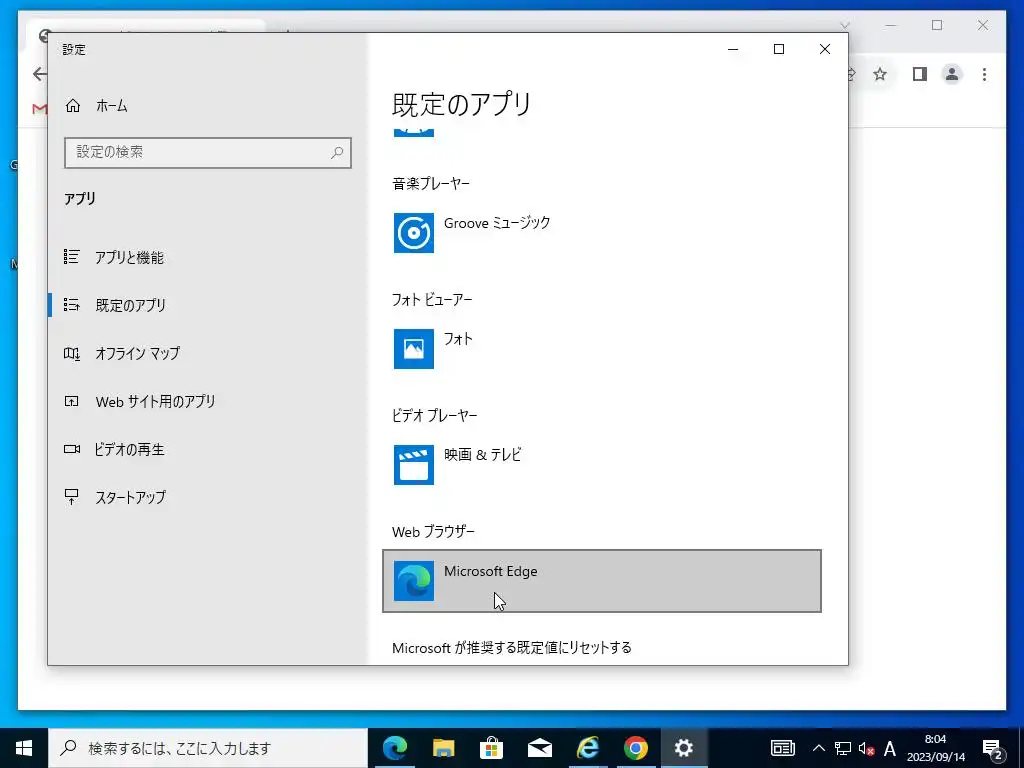Image resolution: width=1024 pixels, height=768 pixels.
Task: Open Mail app from the taskbar
Action: [x=539, y=748]
